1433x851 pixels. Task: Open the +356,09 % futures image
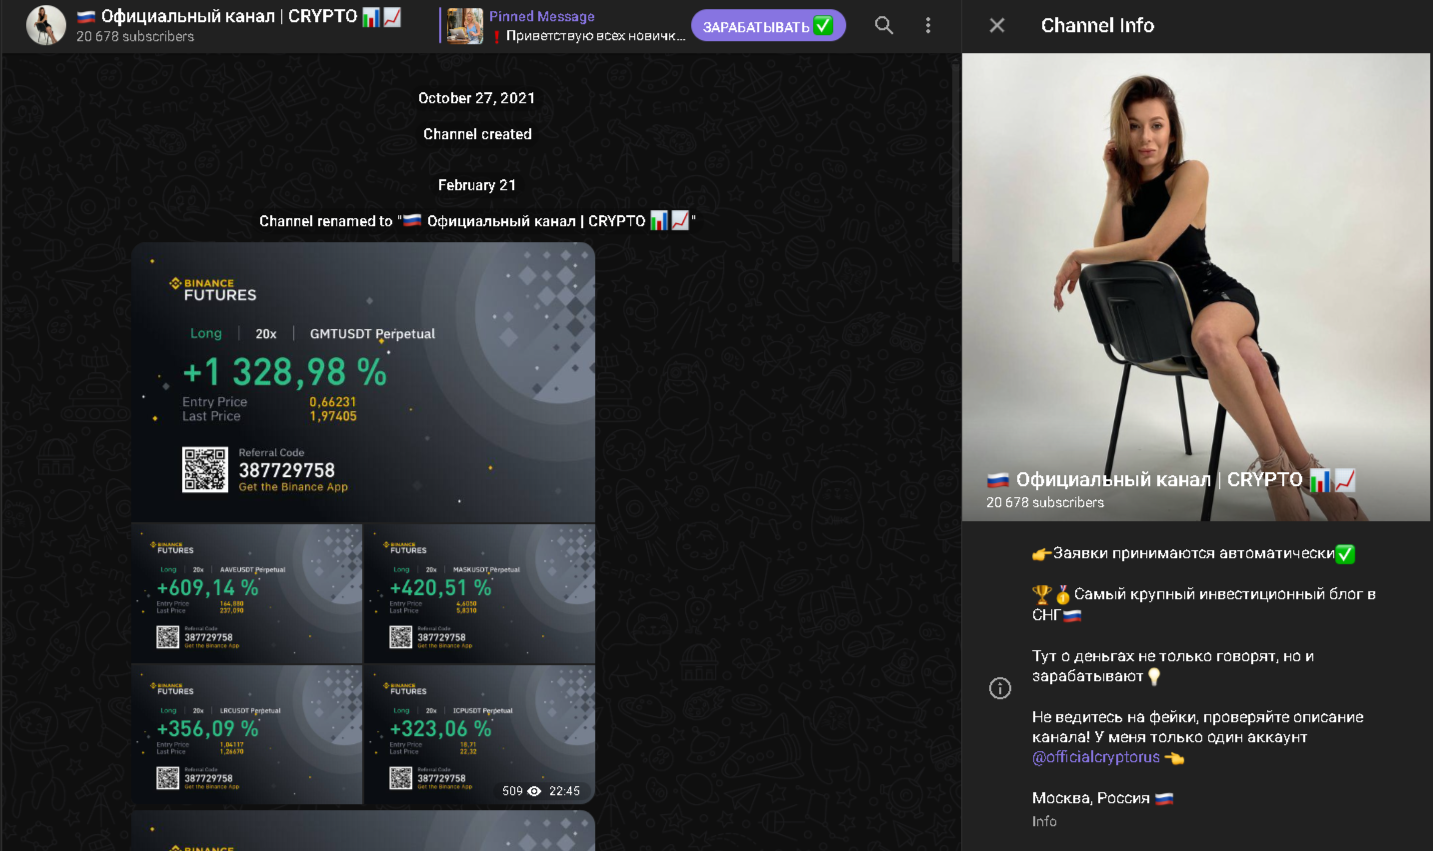point(247,734)
